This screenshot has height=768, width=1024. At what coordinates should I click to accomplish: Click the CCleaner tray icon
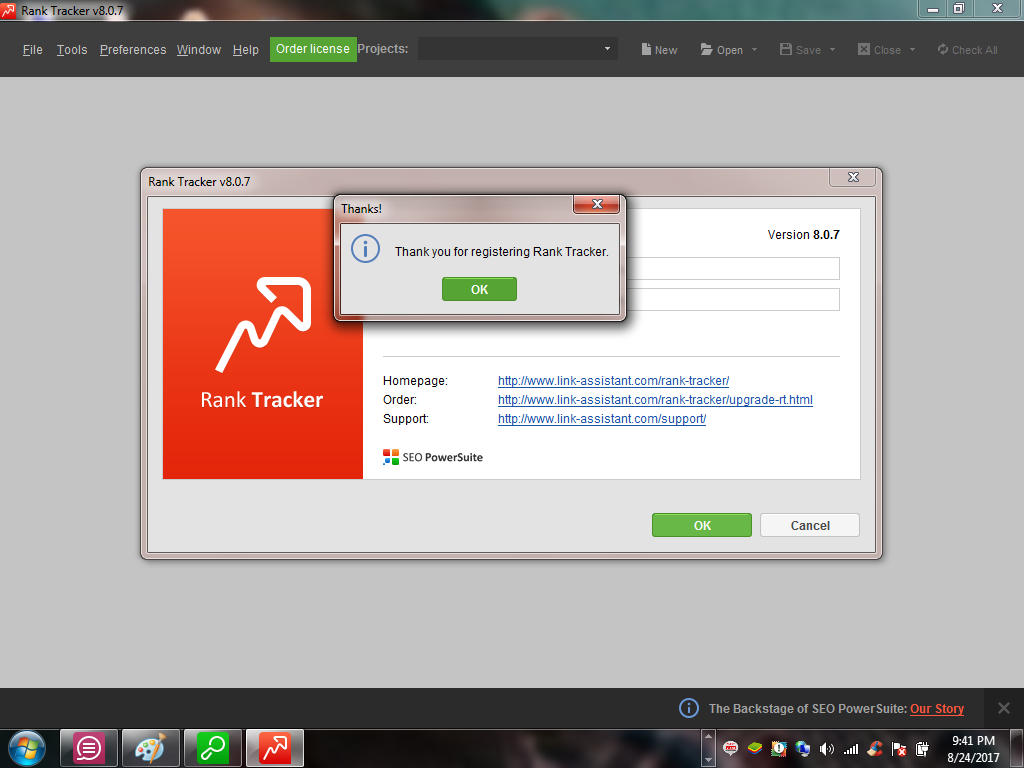(875, 748)
